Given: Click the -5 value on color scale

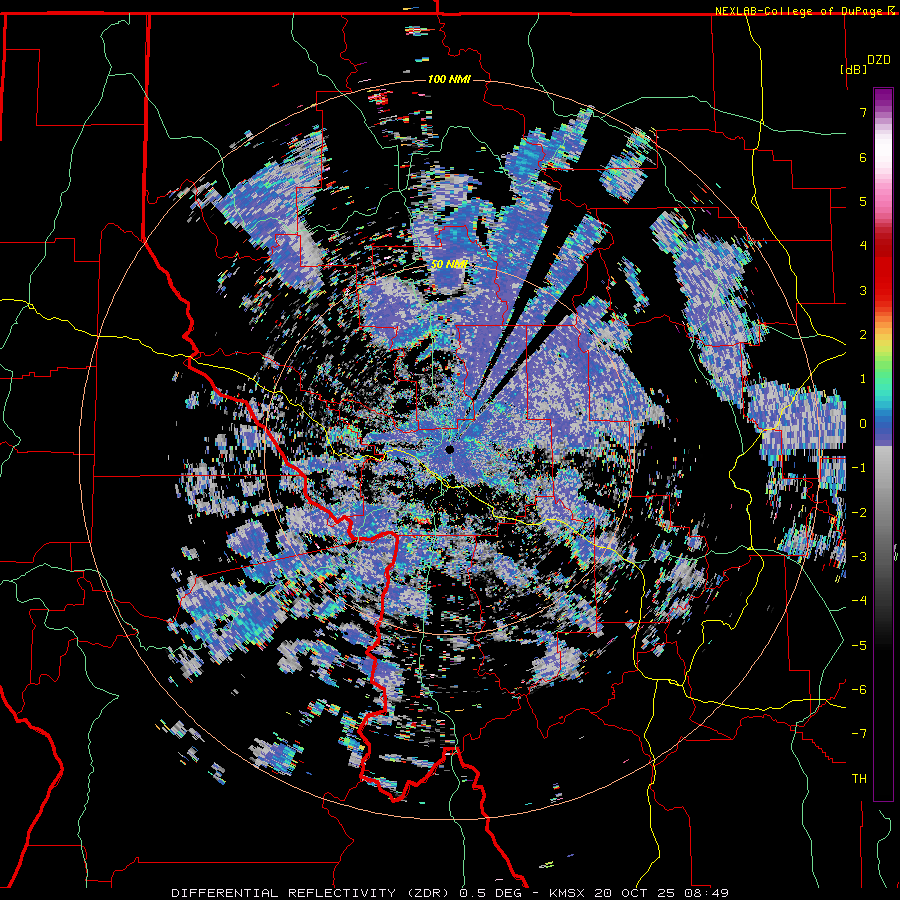Looking at the screenshot, I should click(x=859, y=646).
